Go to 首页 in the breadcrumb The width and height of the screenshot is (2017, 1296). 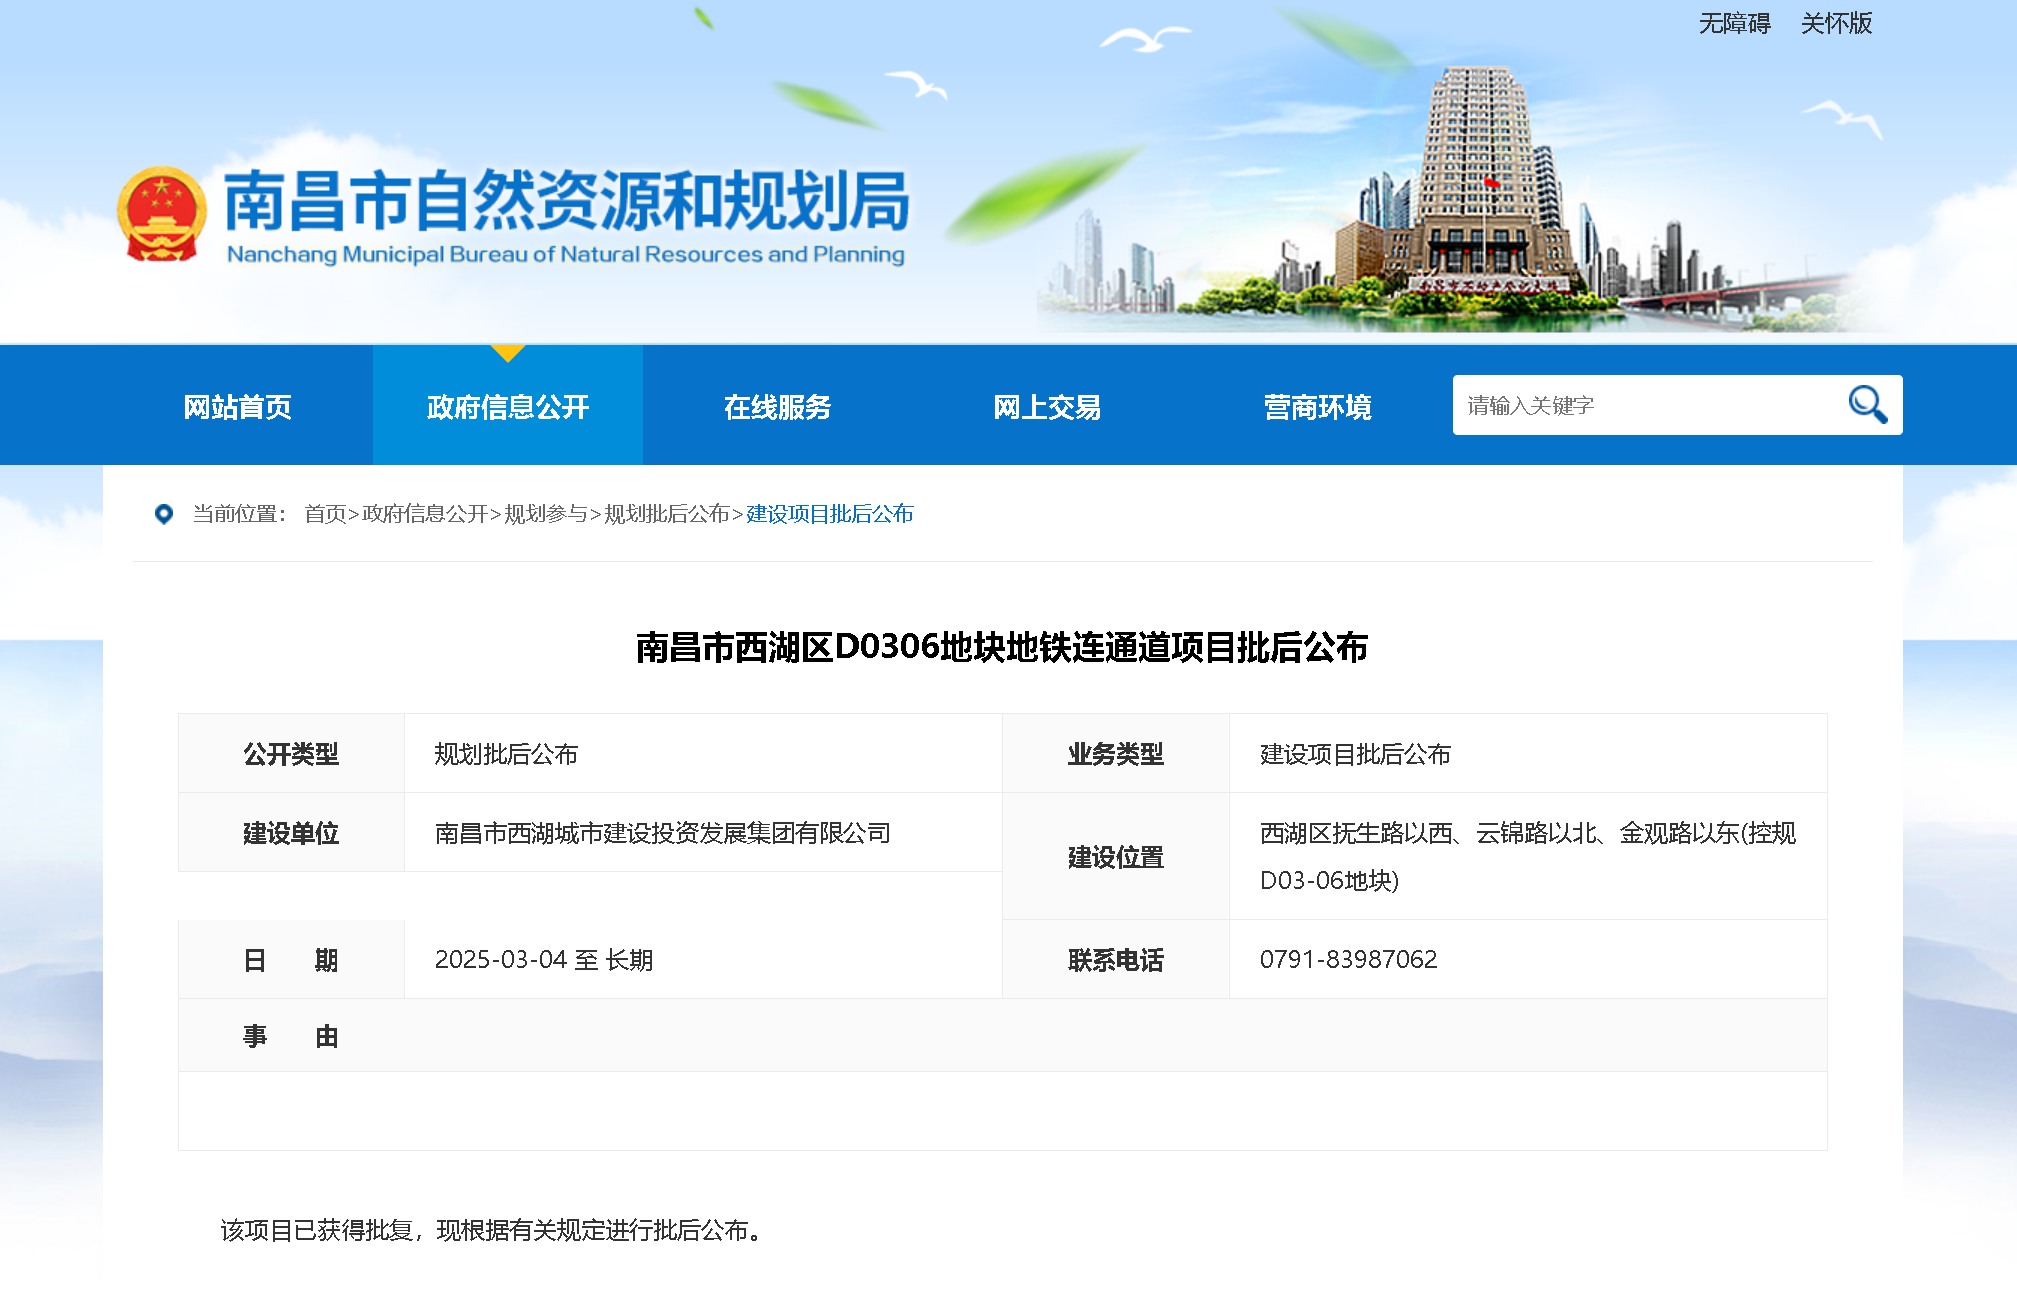(x=325, y=514)
